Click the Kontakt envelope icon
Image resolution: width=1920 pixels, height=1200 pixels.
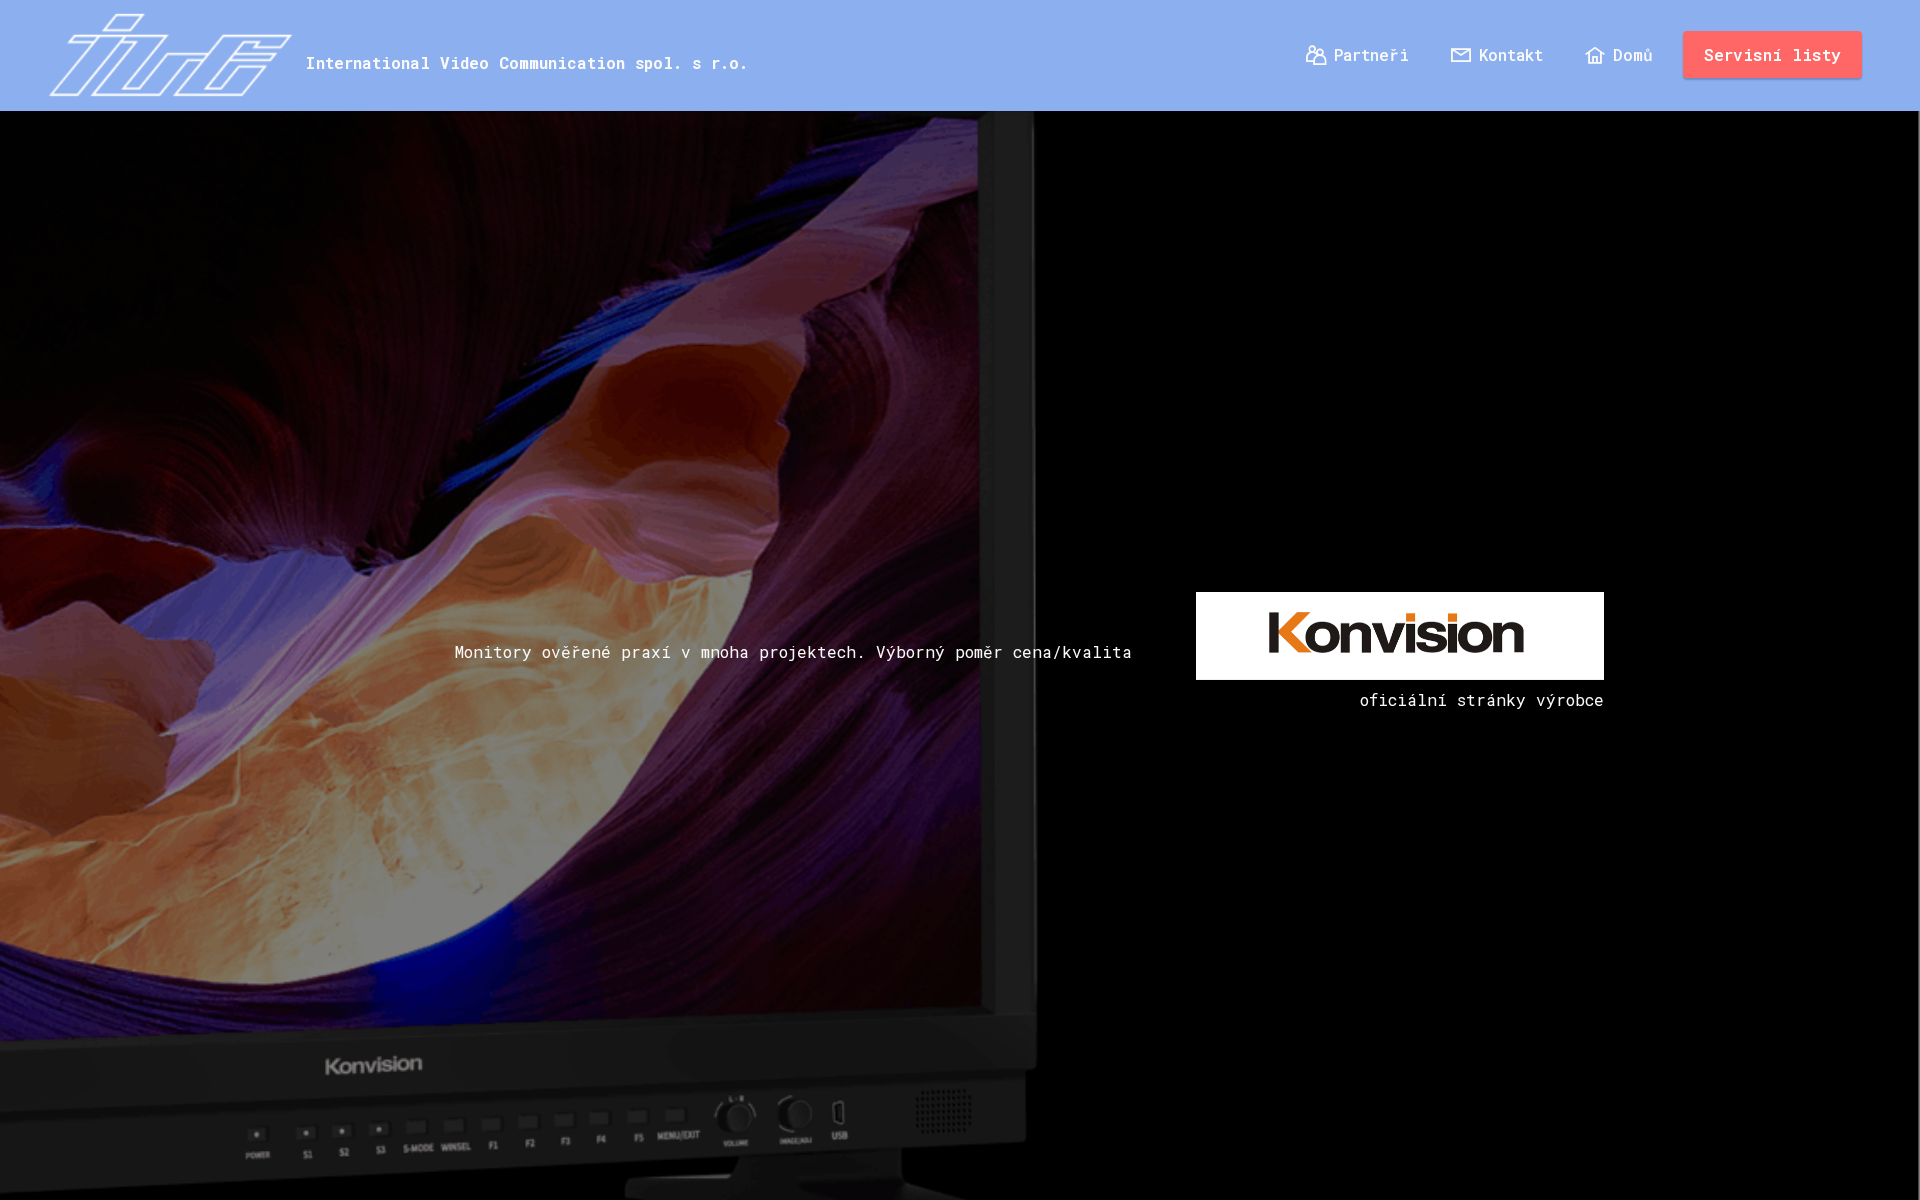click(x=1460, y=55)
